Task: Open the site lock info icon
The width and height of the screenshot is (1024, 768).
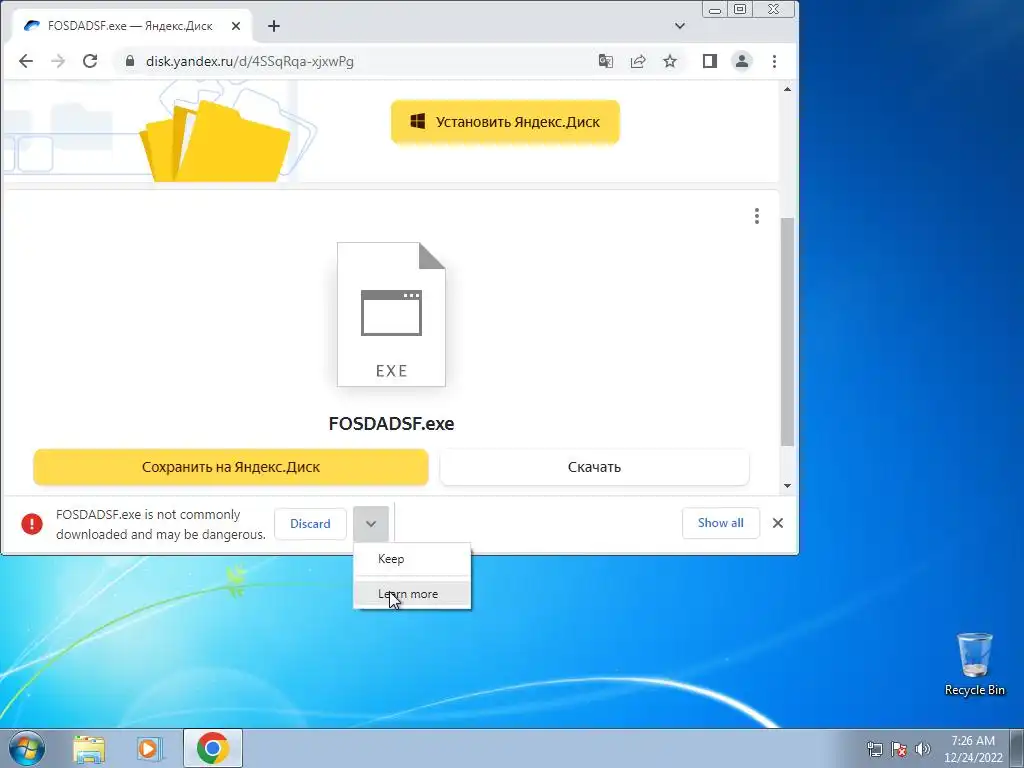Action: click(x=130, y=61)
